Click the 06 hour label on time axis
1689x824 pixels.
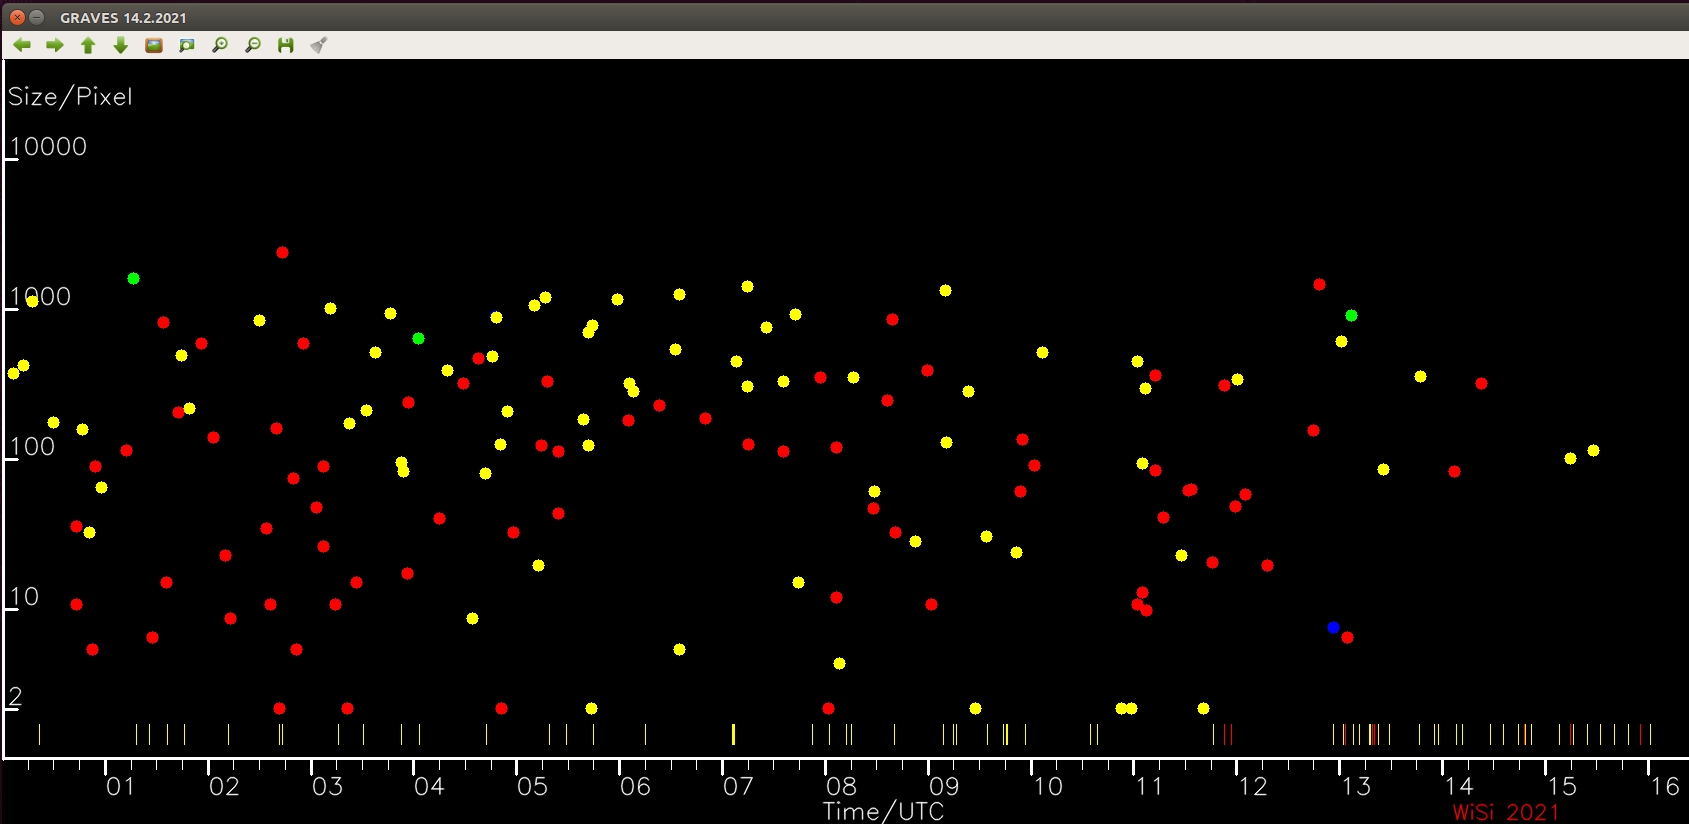click(635, 787)
